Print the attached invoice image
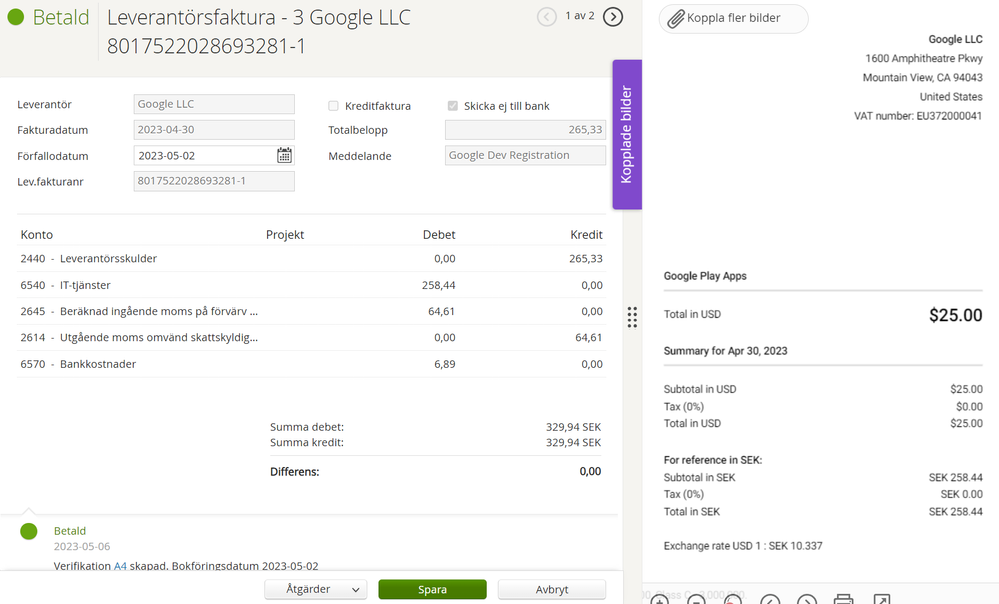This screenshot has width=999, height=604. [843, 600]
